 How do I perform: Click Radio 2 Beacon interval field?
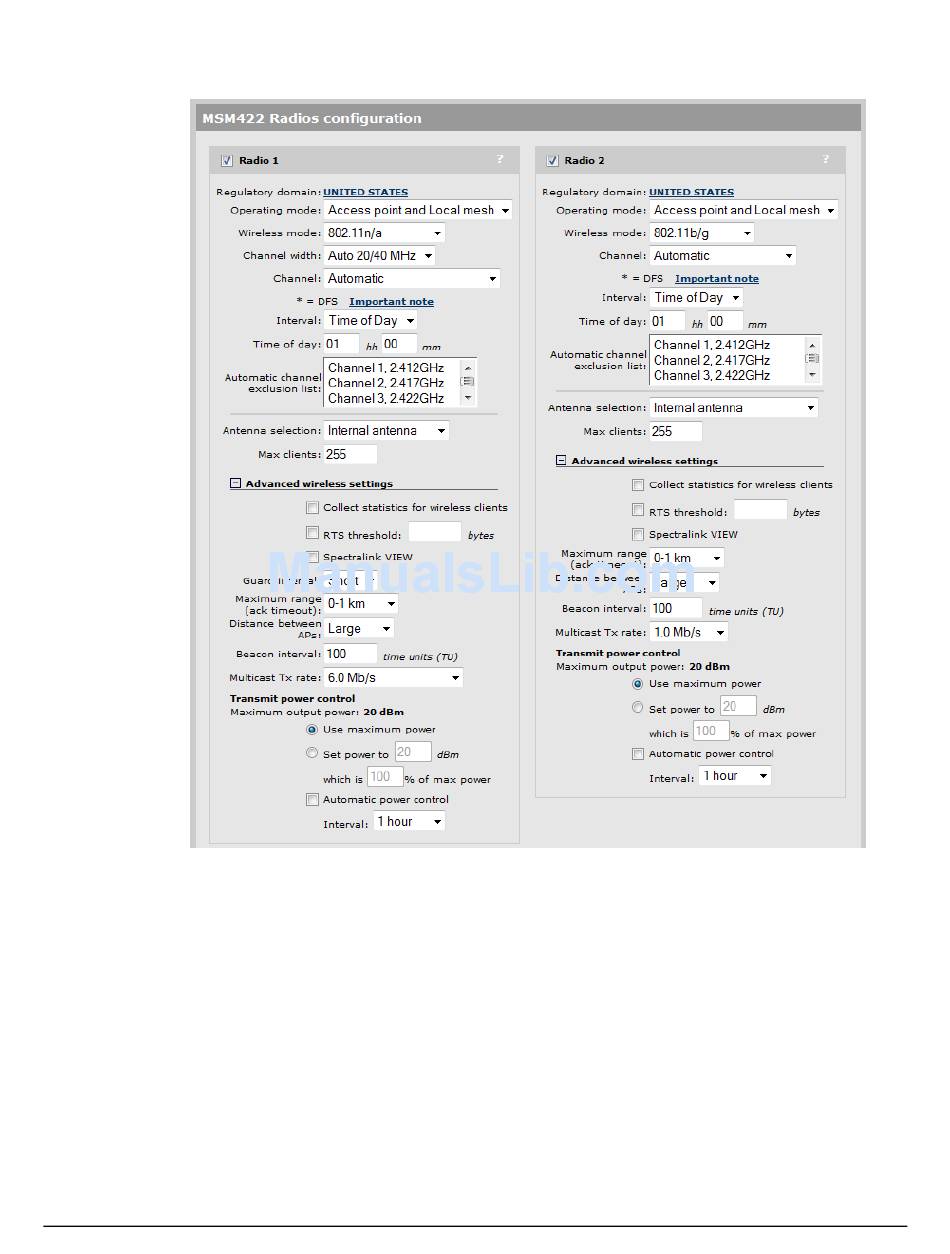pos(676,608)
